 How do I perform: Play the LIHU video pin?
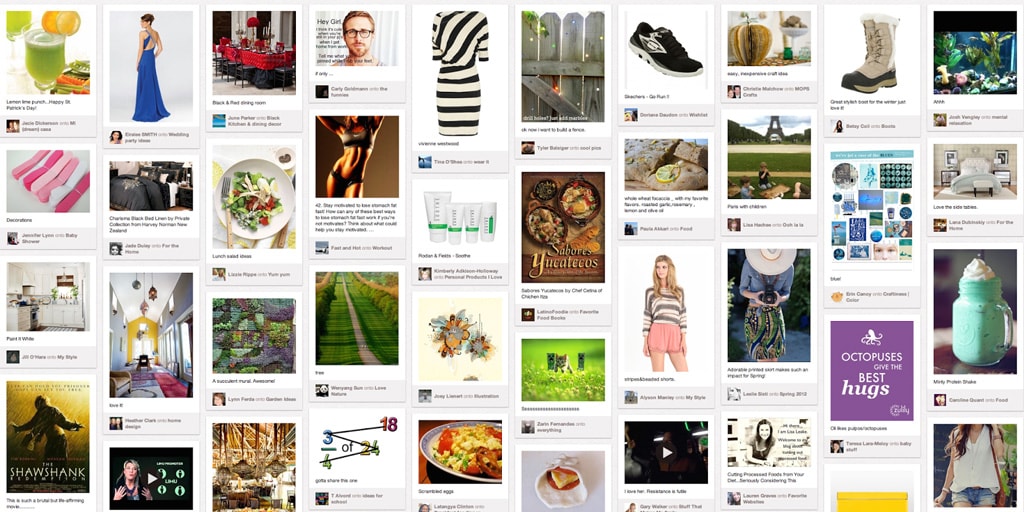(152, 478)
